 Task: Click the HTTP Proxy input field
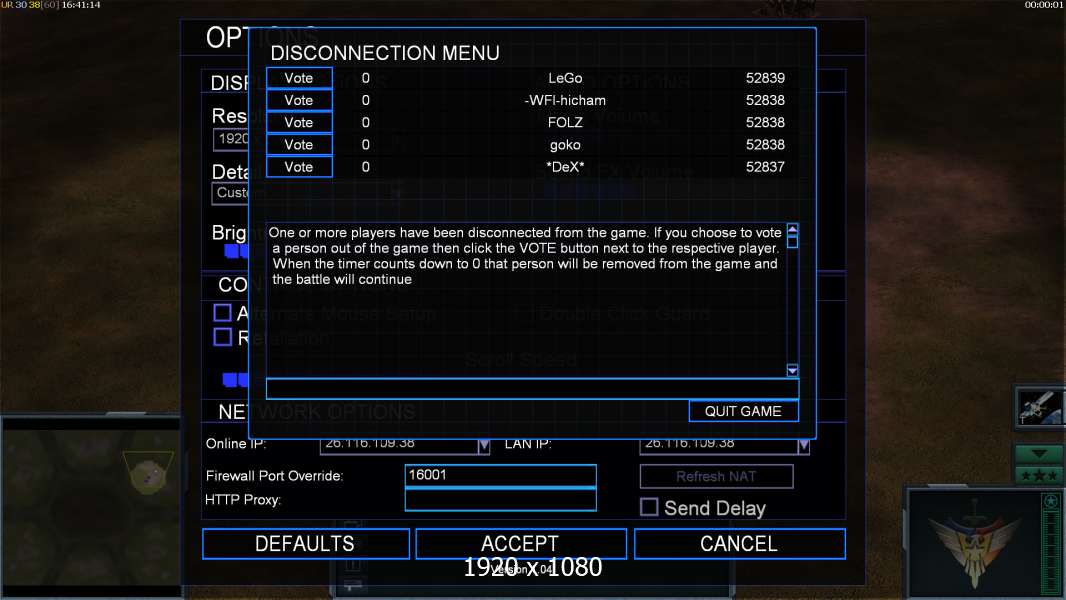coord(500,499)
